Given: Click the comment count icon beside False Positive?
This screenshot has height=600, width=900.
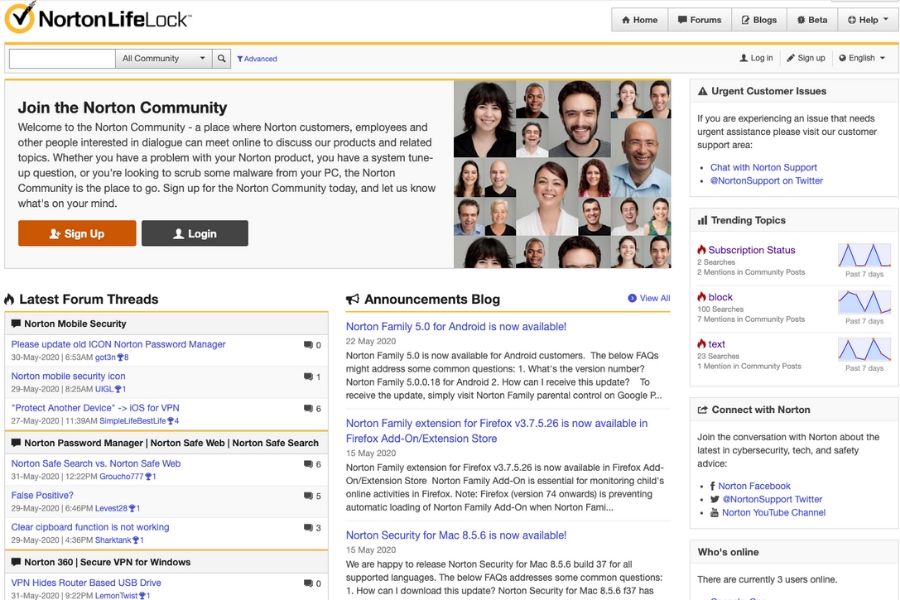Looking at the screenshot, I should pos(308,496).
